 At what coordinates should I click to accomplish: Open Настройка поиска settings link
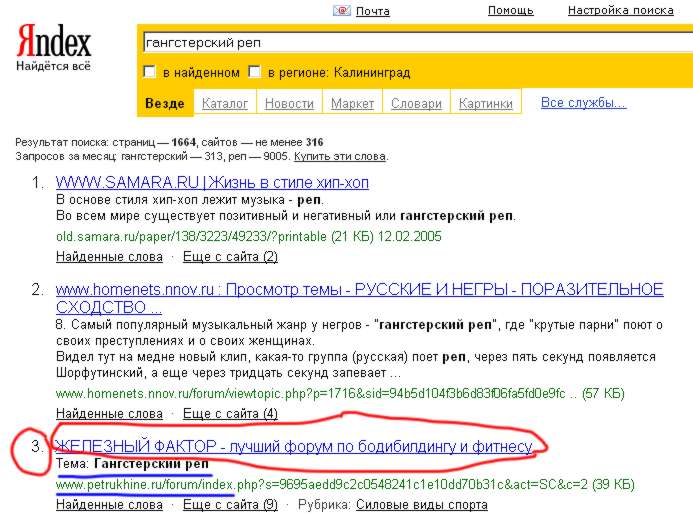tap(620, 11)
